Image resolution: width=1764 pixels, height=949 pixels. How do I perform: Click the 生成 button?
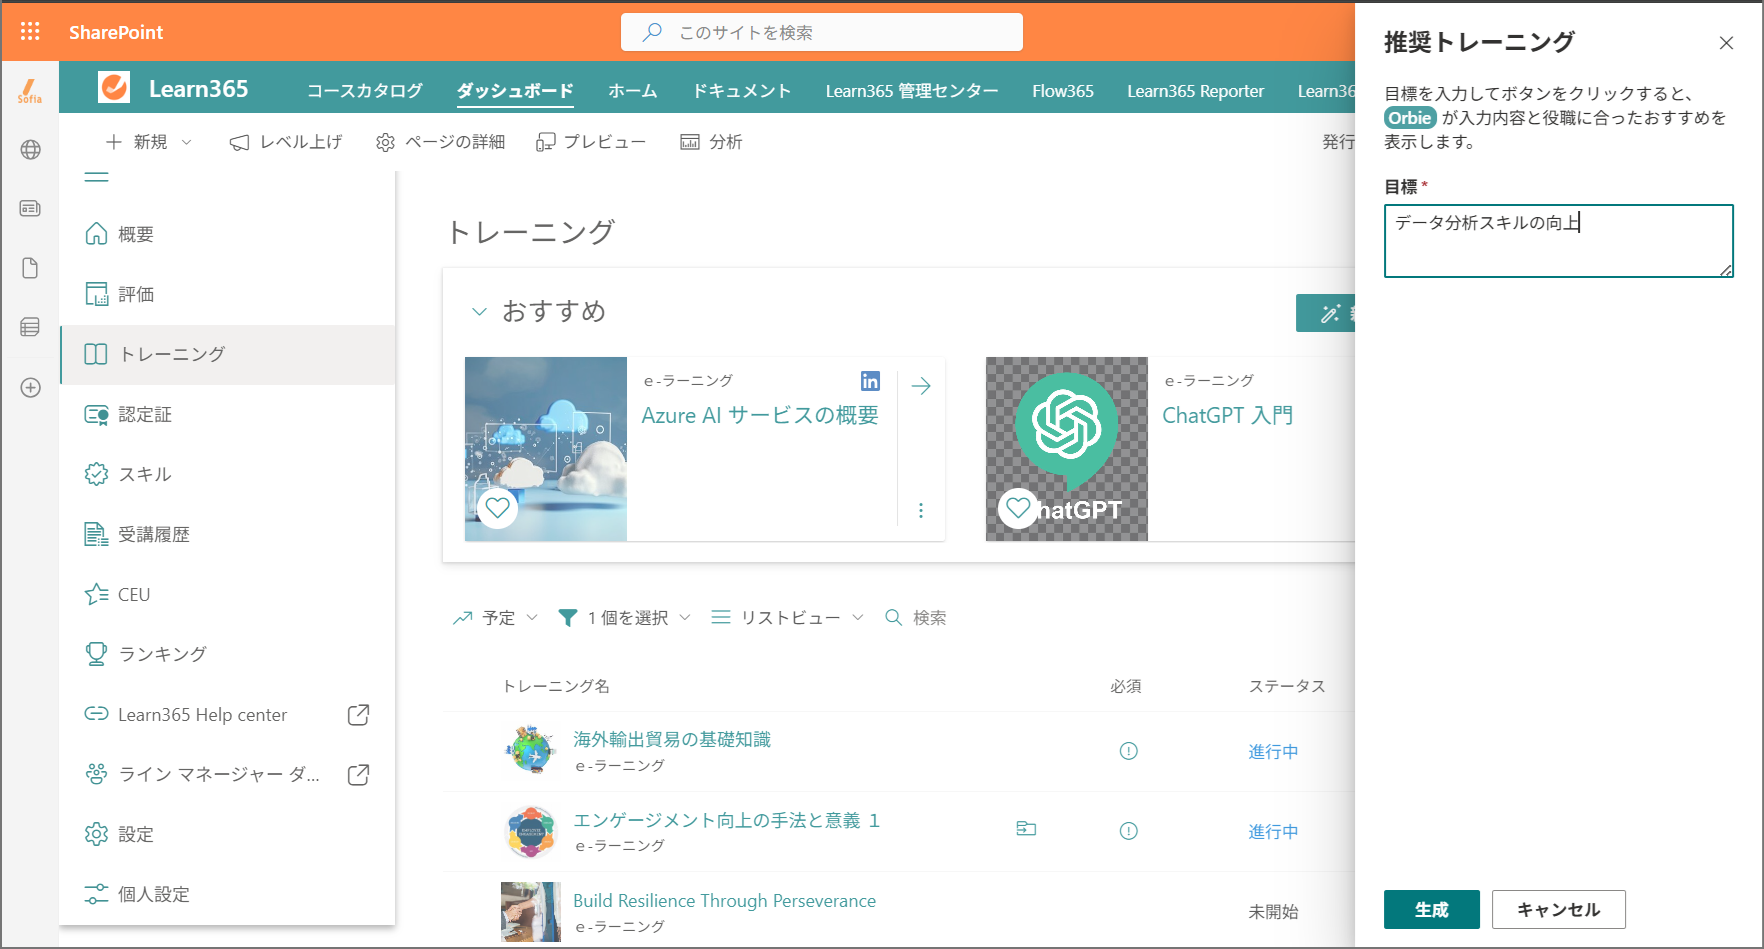(x=1431, y=909)
